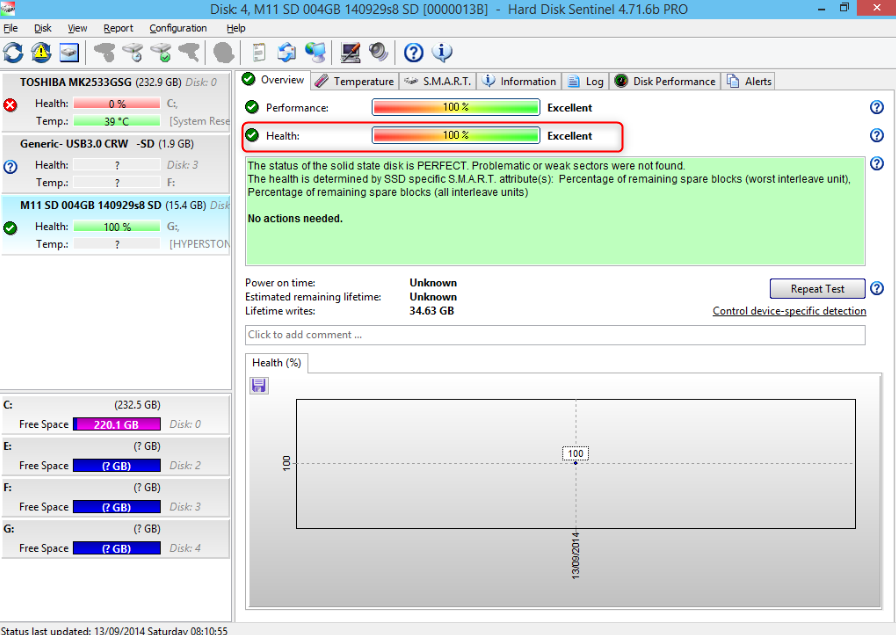Open the About info icon in toolbar
This screenshot has height=635, width=896.
(441, 52)
